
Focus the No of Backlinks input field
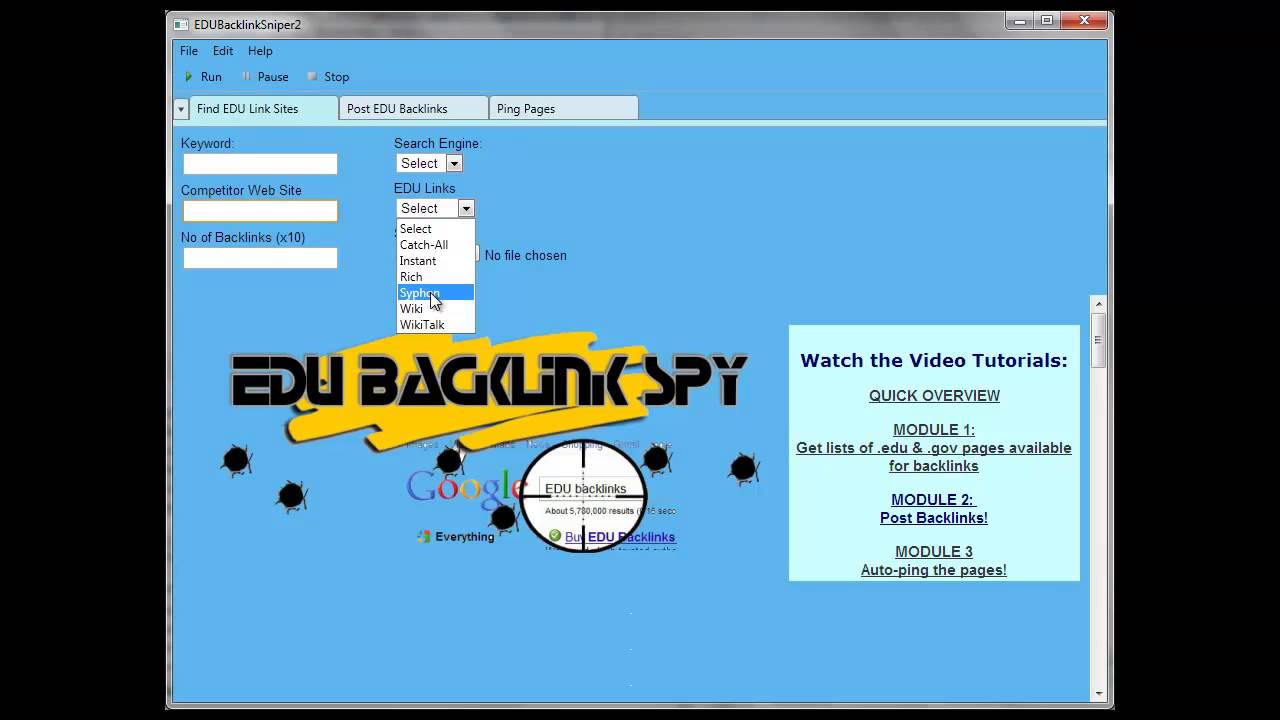[x=260, y=258]
